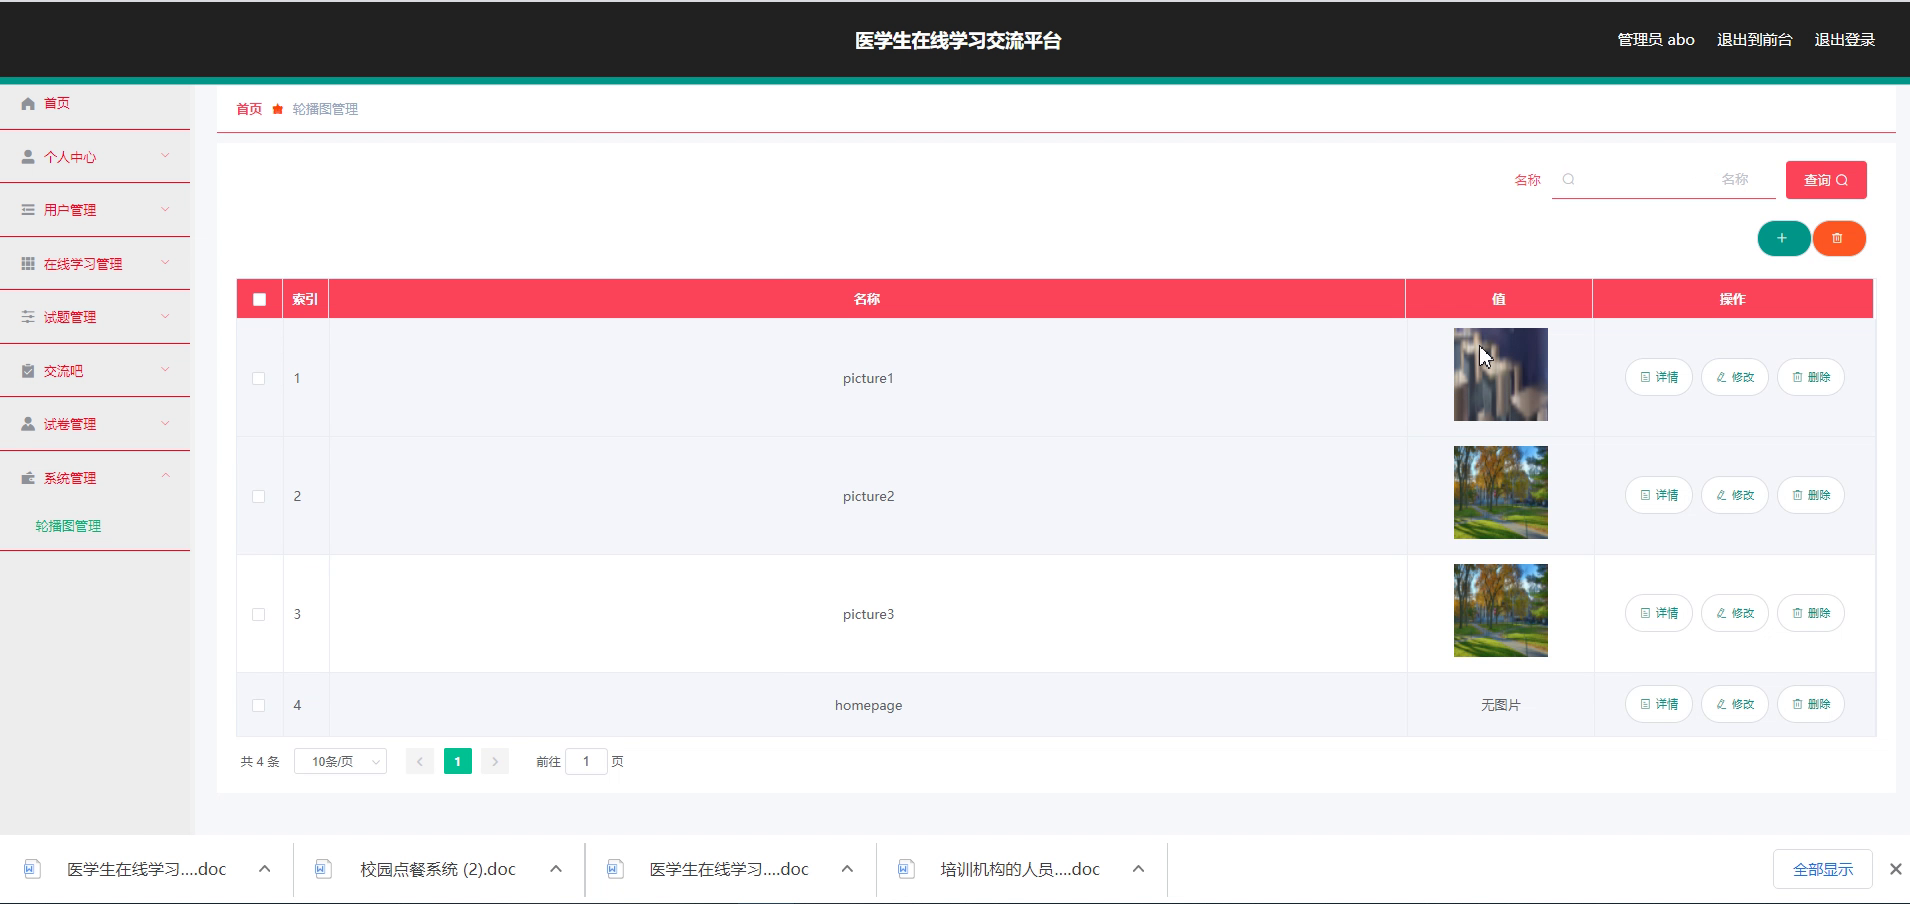Click 删除 for the picture3 row
This screenshot has width=1910, height=904.
pos(1811,613)
